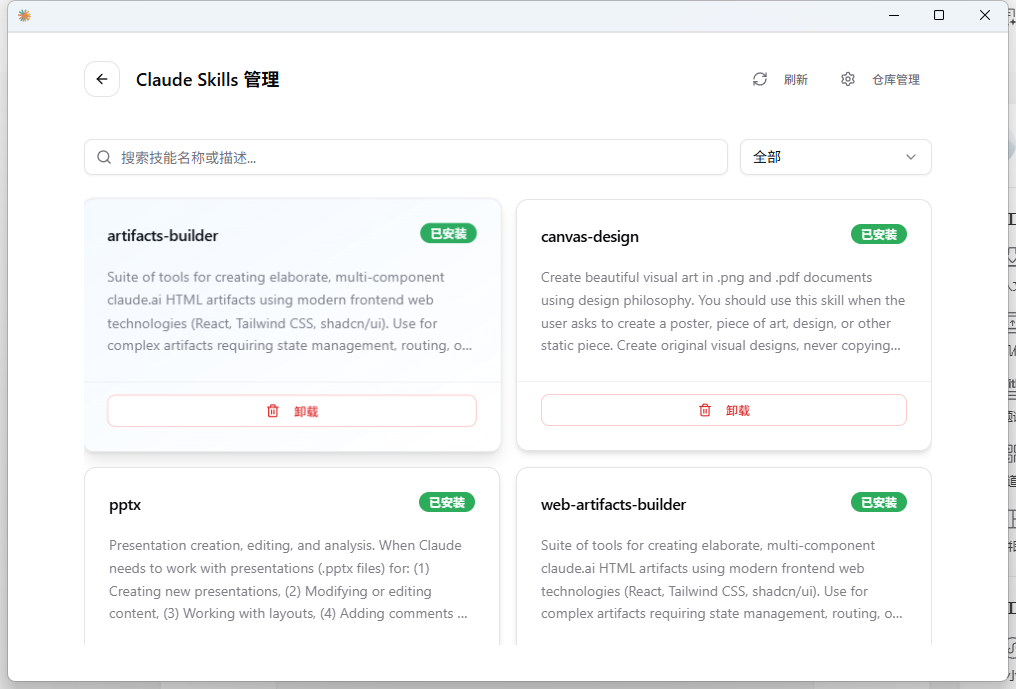Click the magnifier icon in search box

pos(104,157)
